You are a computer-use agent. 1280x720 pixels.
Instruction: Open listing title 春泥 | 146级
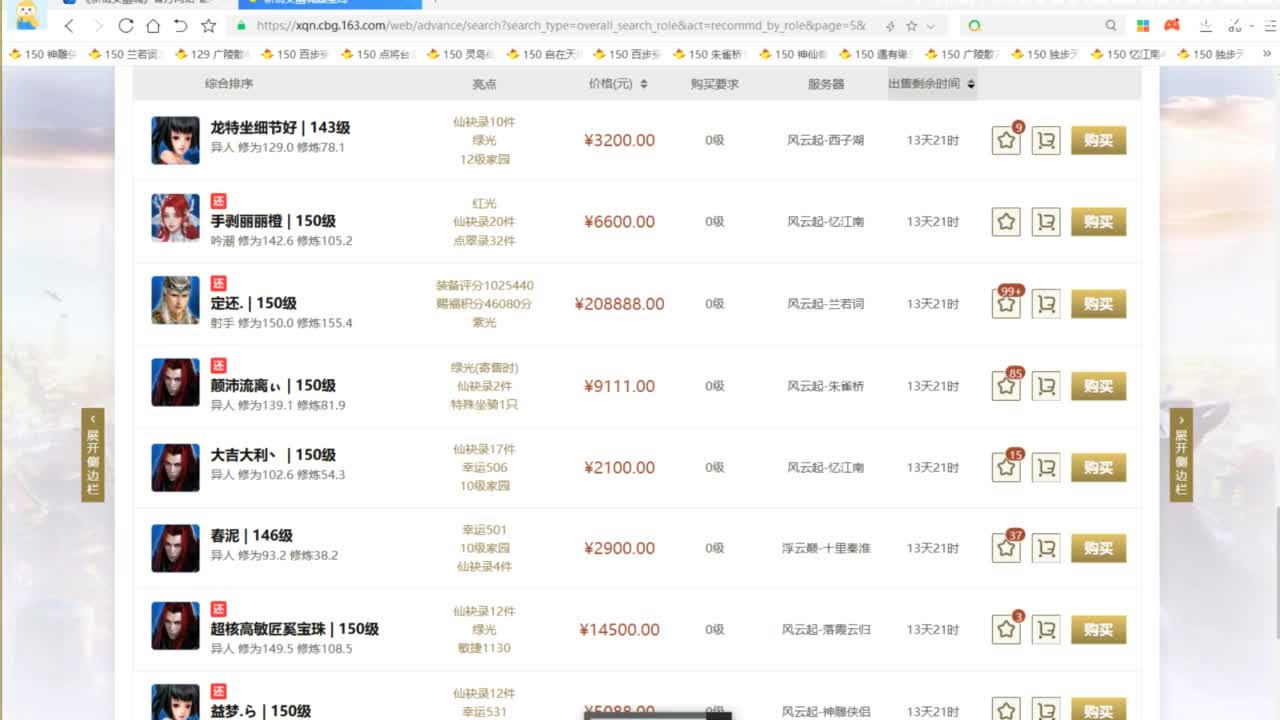coord(251,535)
